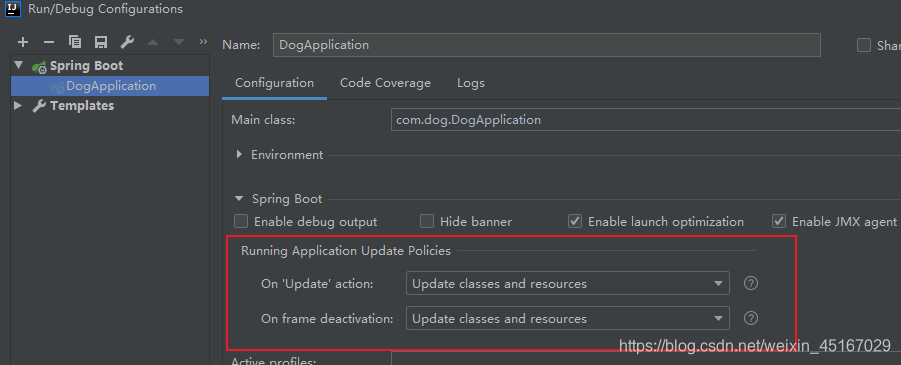The height and width of the screenshot is (365, 901).
Task: Toggle the Share checkbox
Action: [x=864, y=45]
